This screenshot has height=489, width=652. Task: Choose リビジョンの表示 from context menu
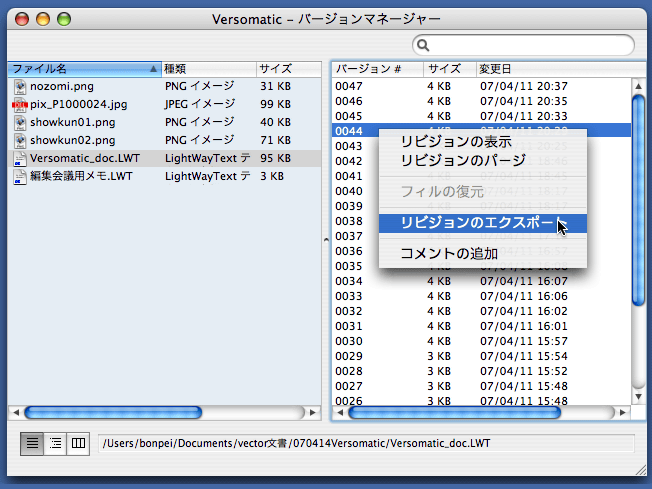click(483, 142)
